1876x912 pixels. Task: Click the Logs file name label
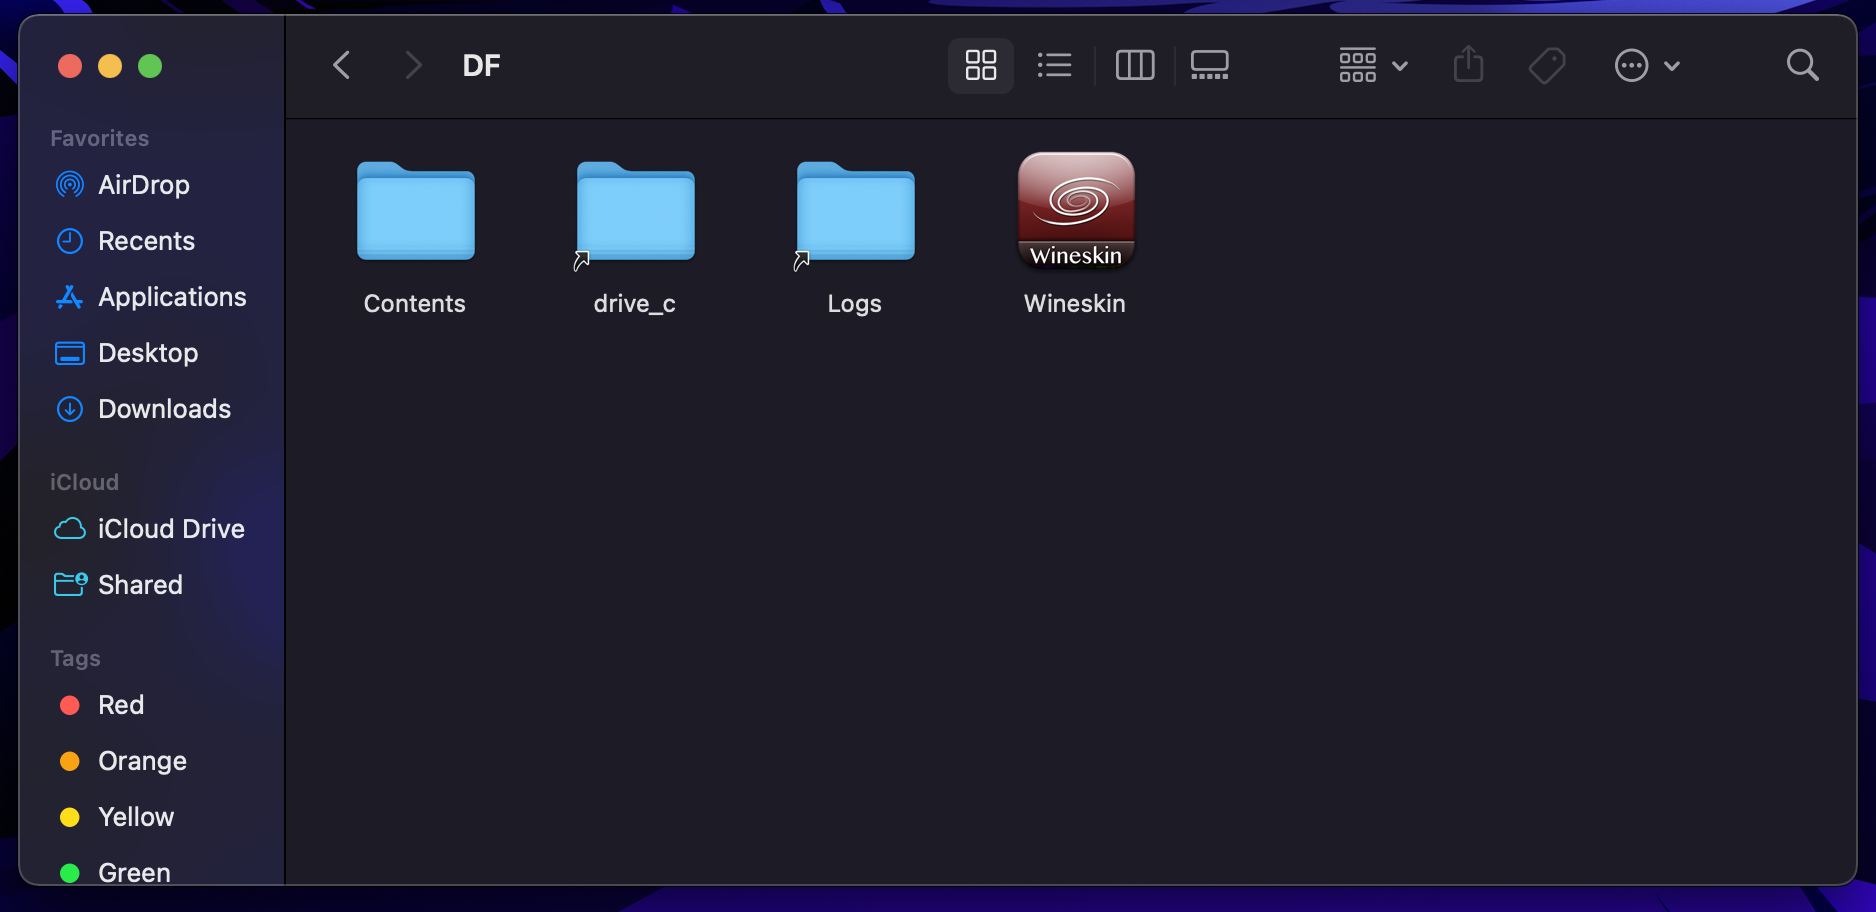click(855, 304)
